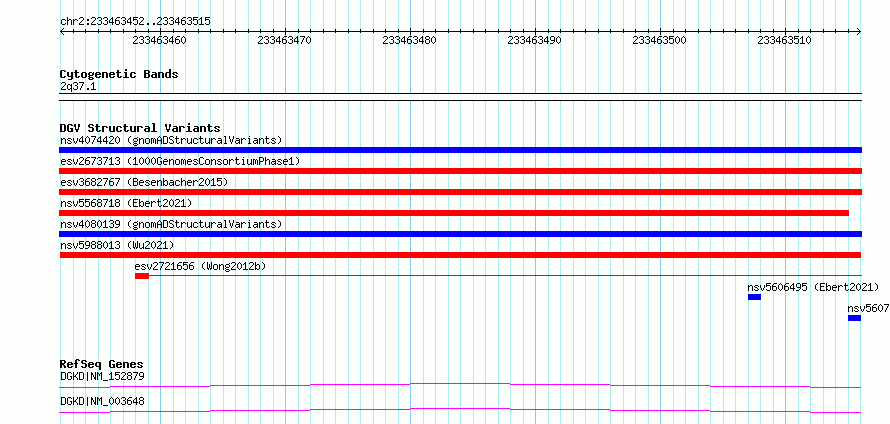Image resolution: width=890 pixels, height=424 pixels.
Task: Click the small blue block under nsv5607
Action: coord(855,318)
